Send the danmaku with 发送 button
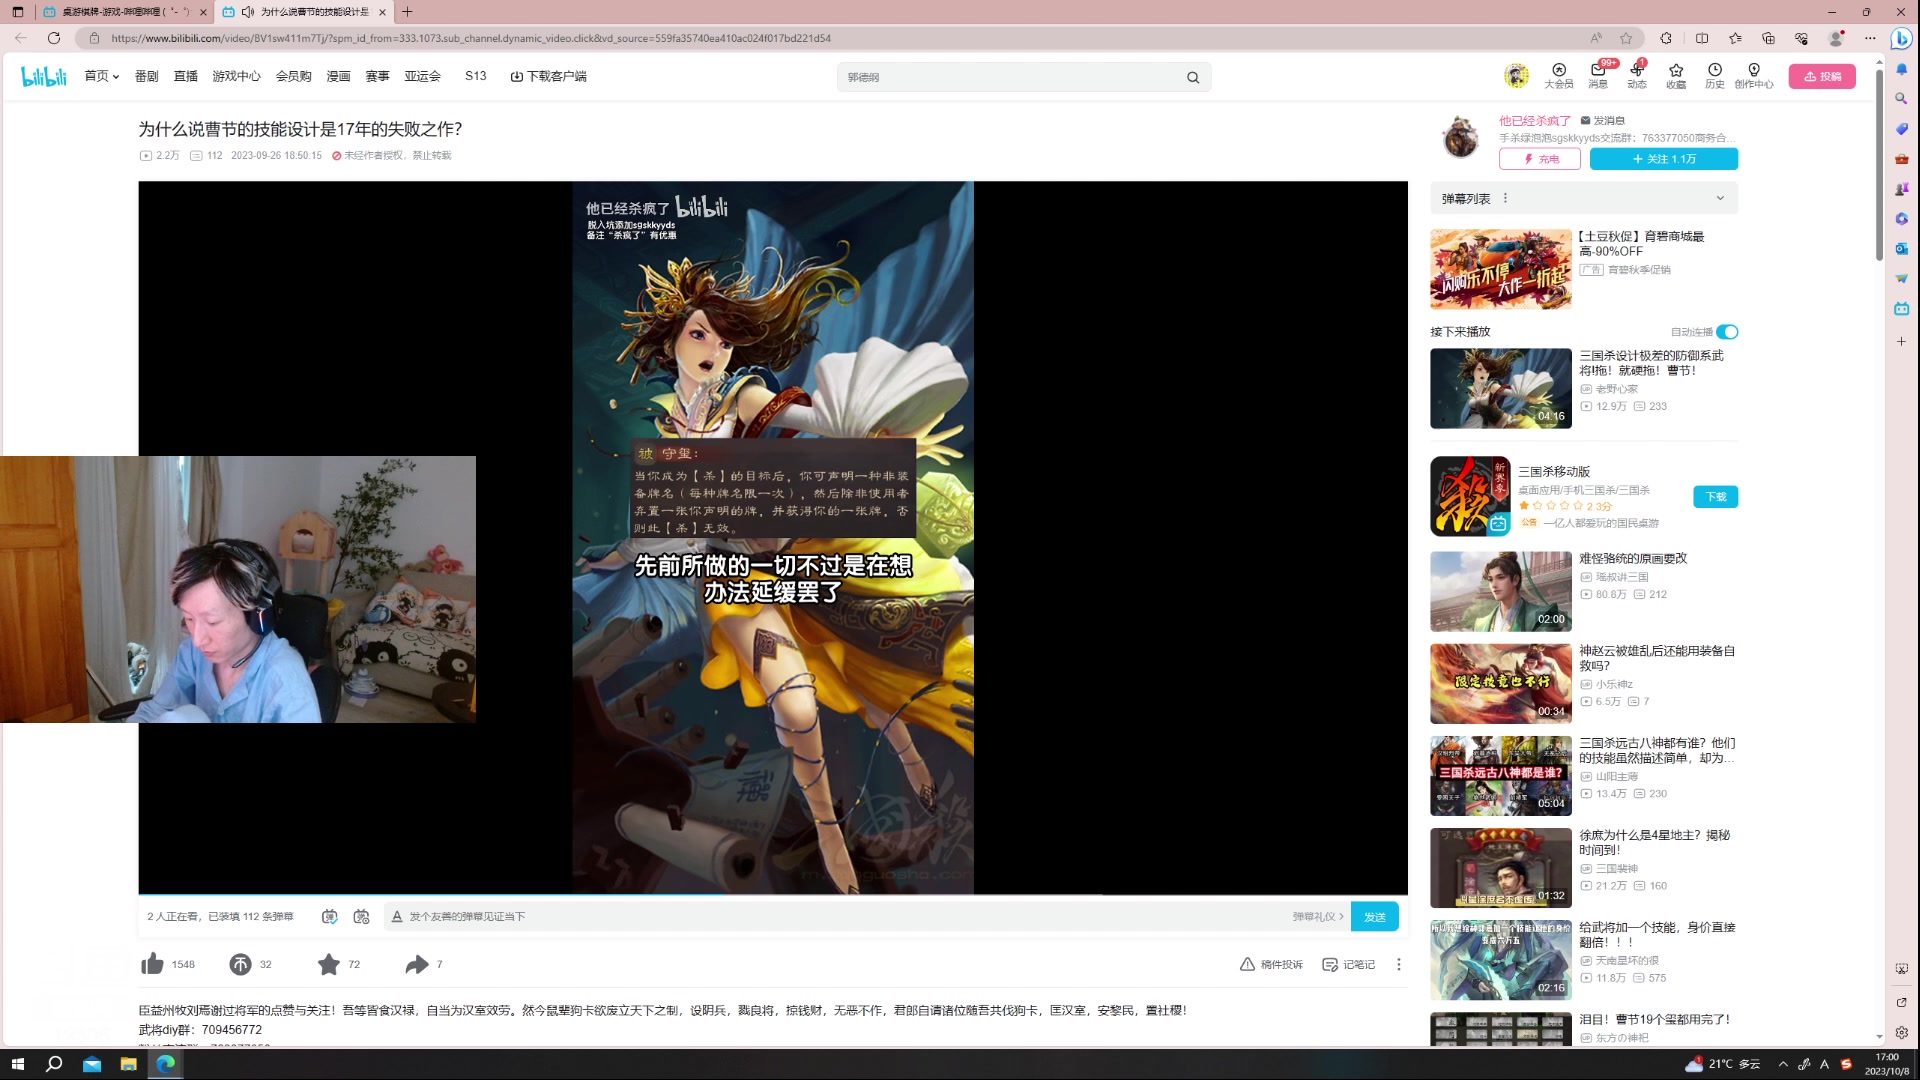This screenshot has width=1920, height=1080. (1375, 916)
